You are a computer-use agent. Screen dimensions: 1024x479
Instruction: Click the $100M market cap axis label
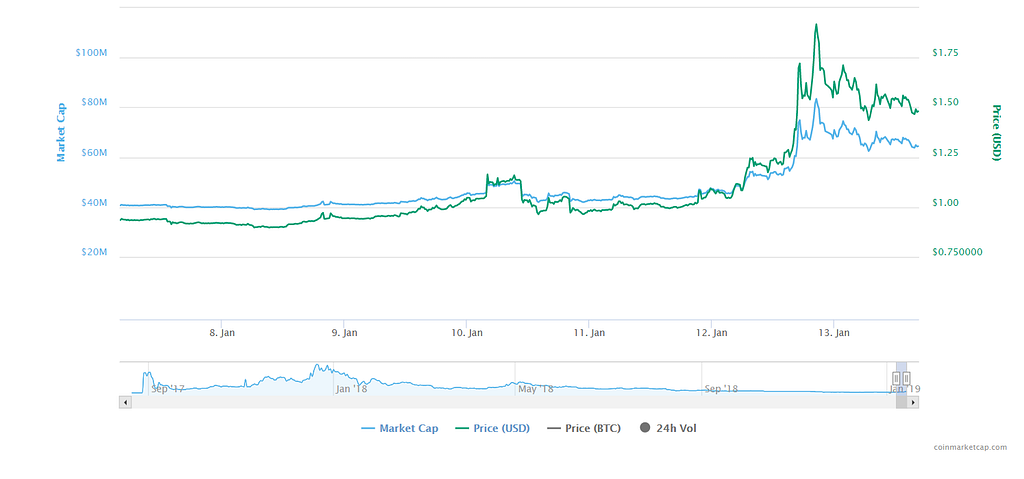pos(93,52)
